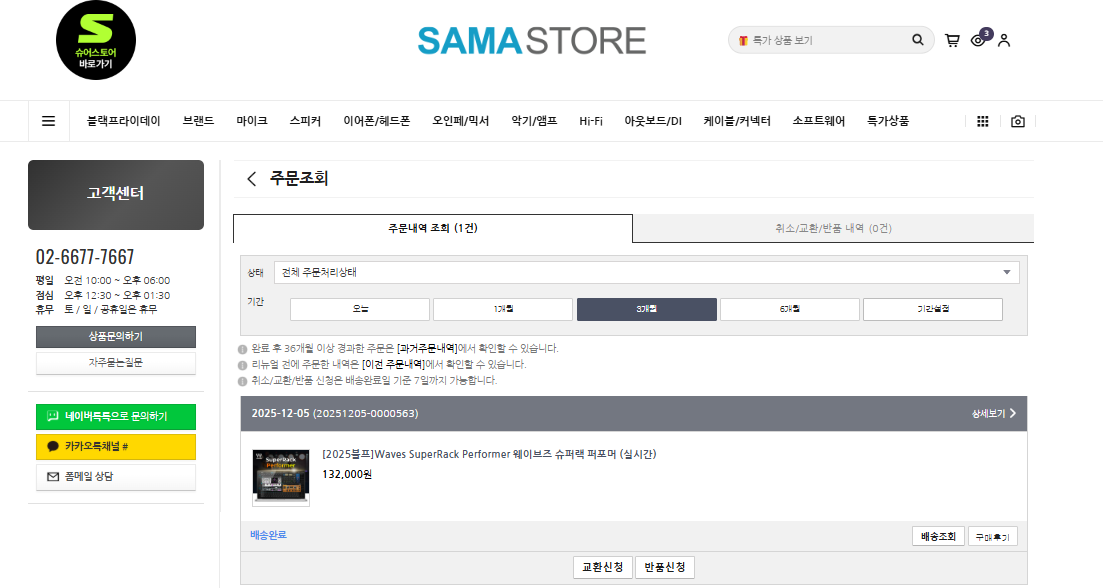This screenshot has height=588, width=1103.
Task: Go back using the arrow beside 주문조회
Action: point(252,179)
